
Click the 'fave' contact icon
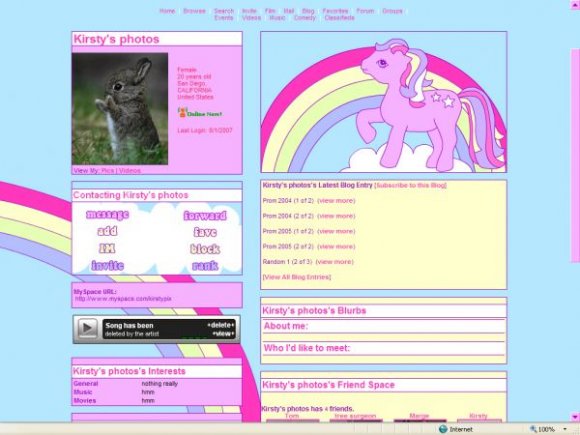[x=205, y=232]
